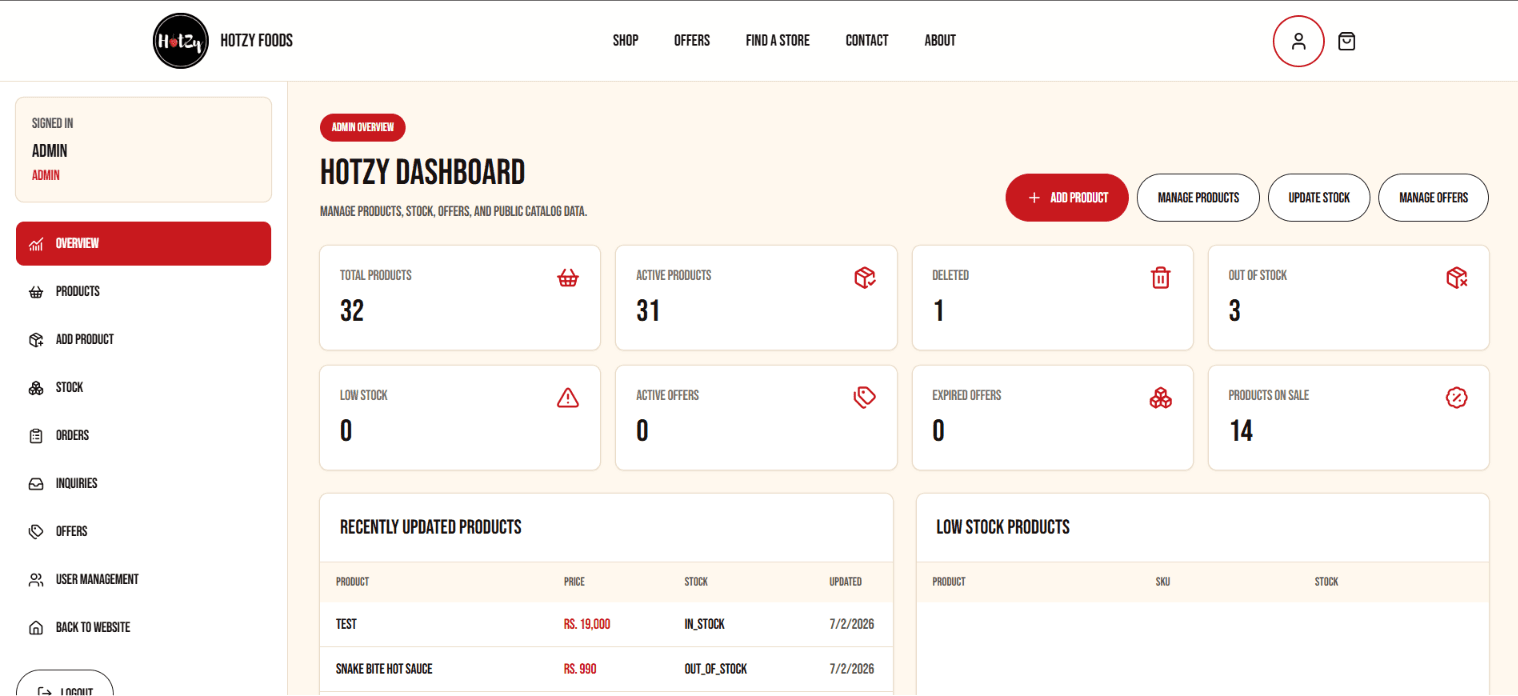This screenshot has height=696, width=1518.
Task: Click the TEST product row name
Action: (x=346, y=624)
